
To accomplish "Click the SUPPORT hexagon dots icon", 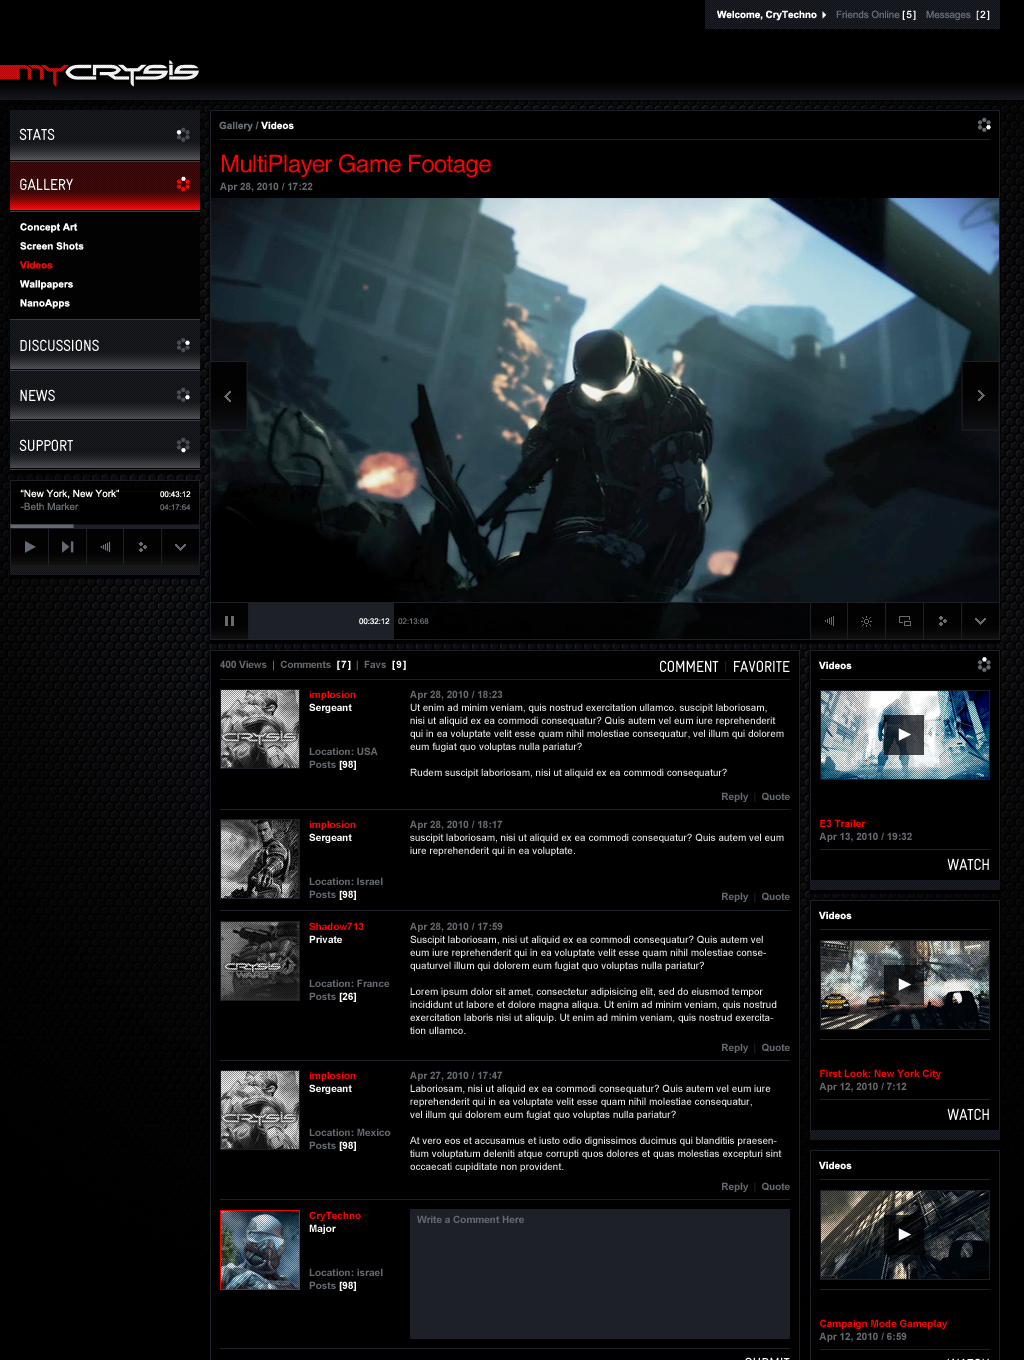I will (x=183, y=445).
